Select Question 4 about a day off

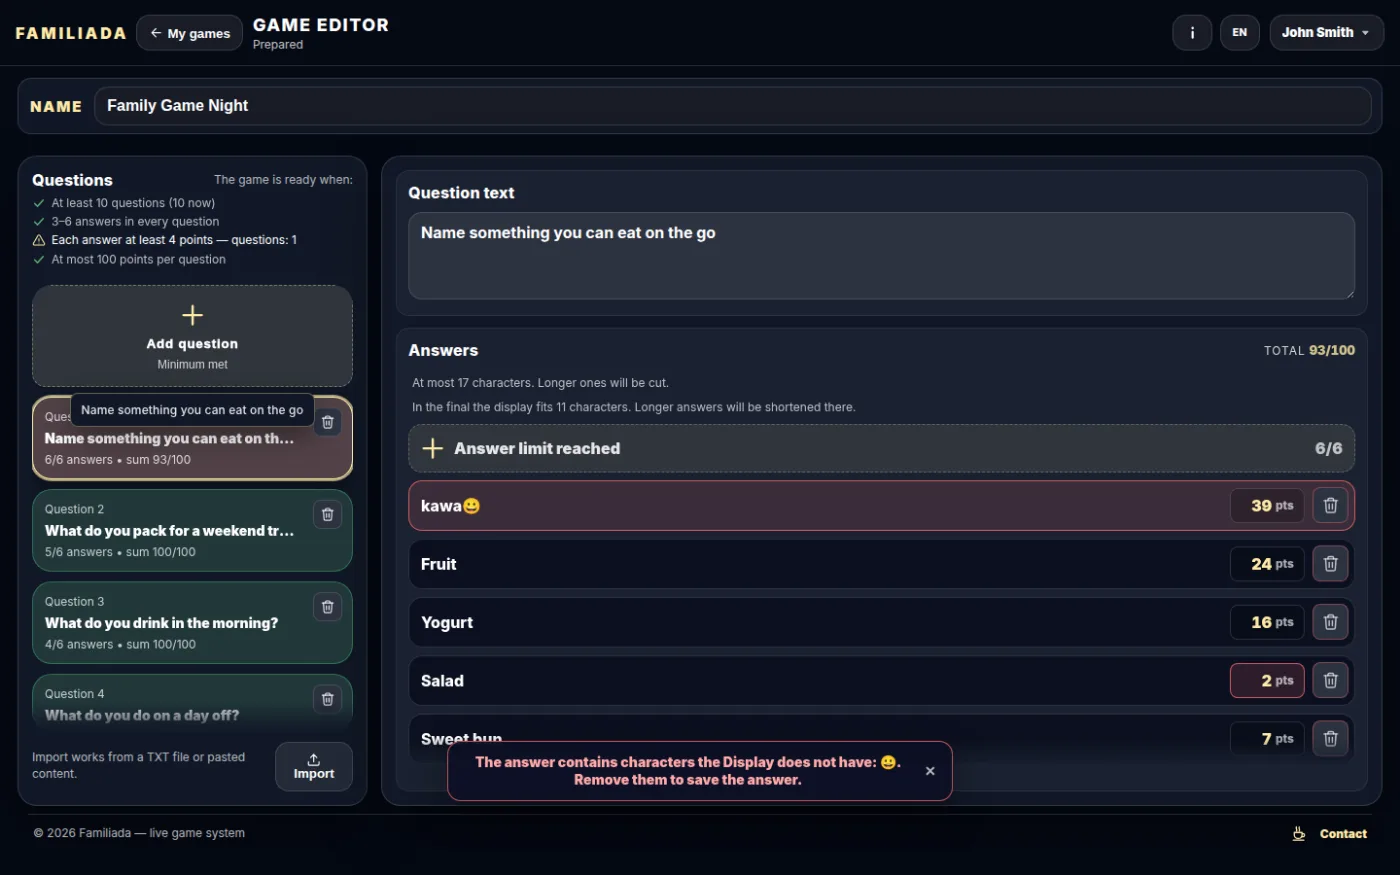pos(192,702)
